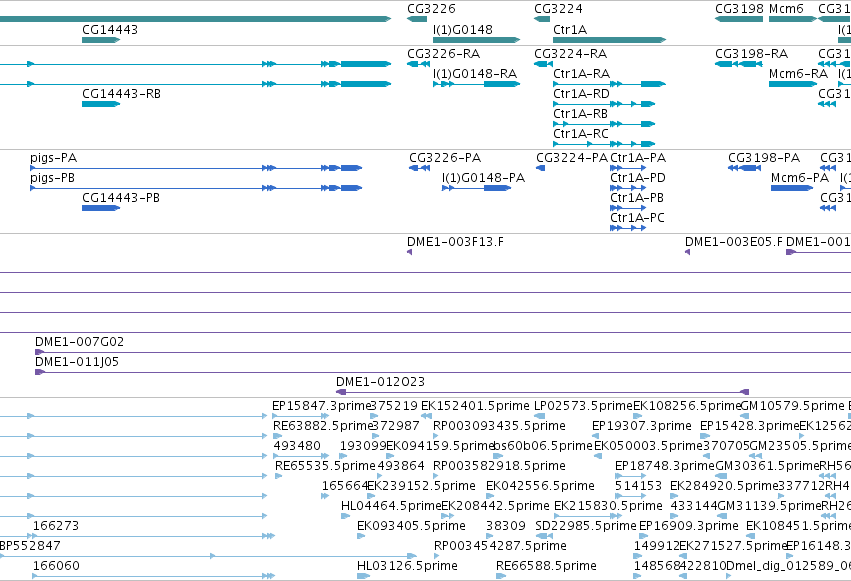Select transcript CG14443-RB
The image size is (851, 581).
click(x=121, y=94)
